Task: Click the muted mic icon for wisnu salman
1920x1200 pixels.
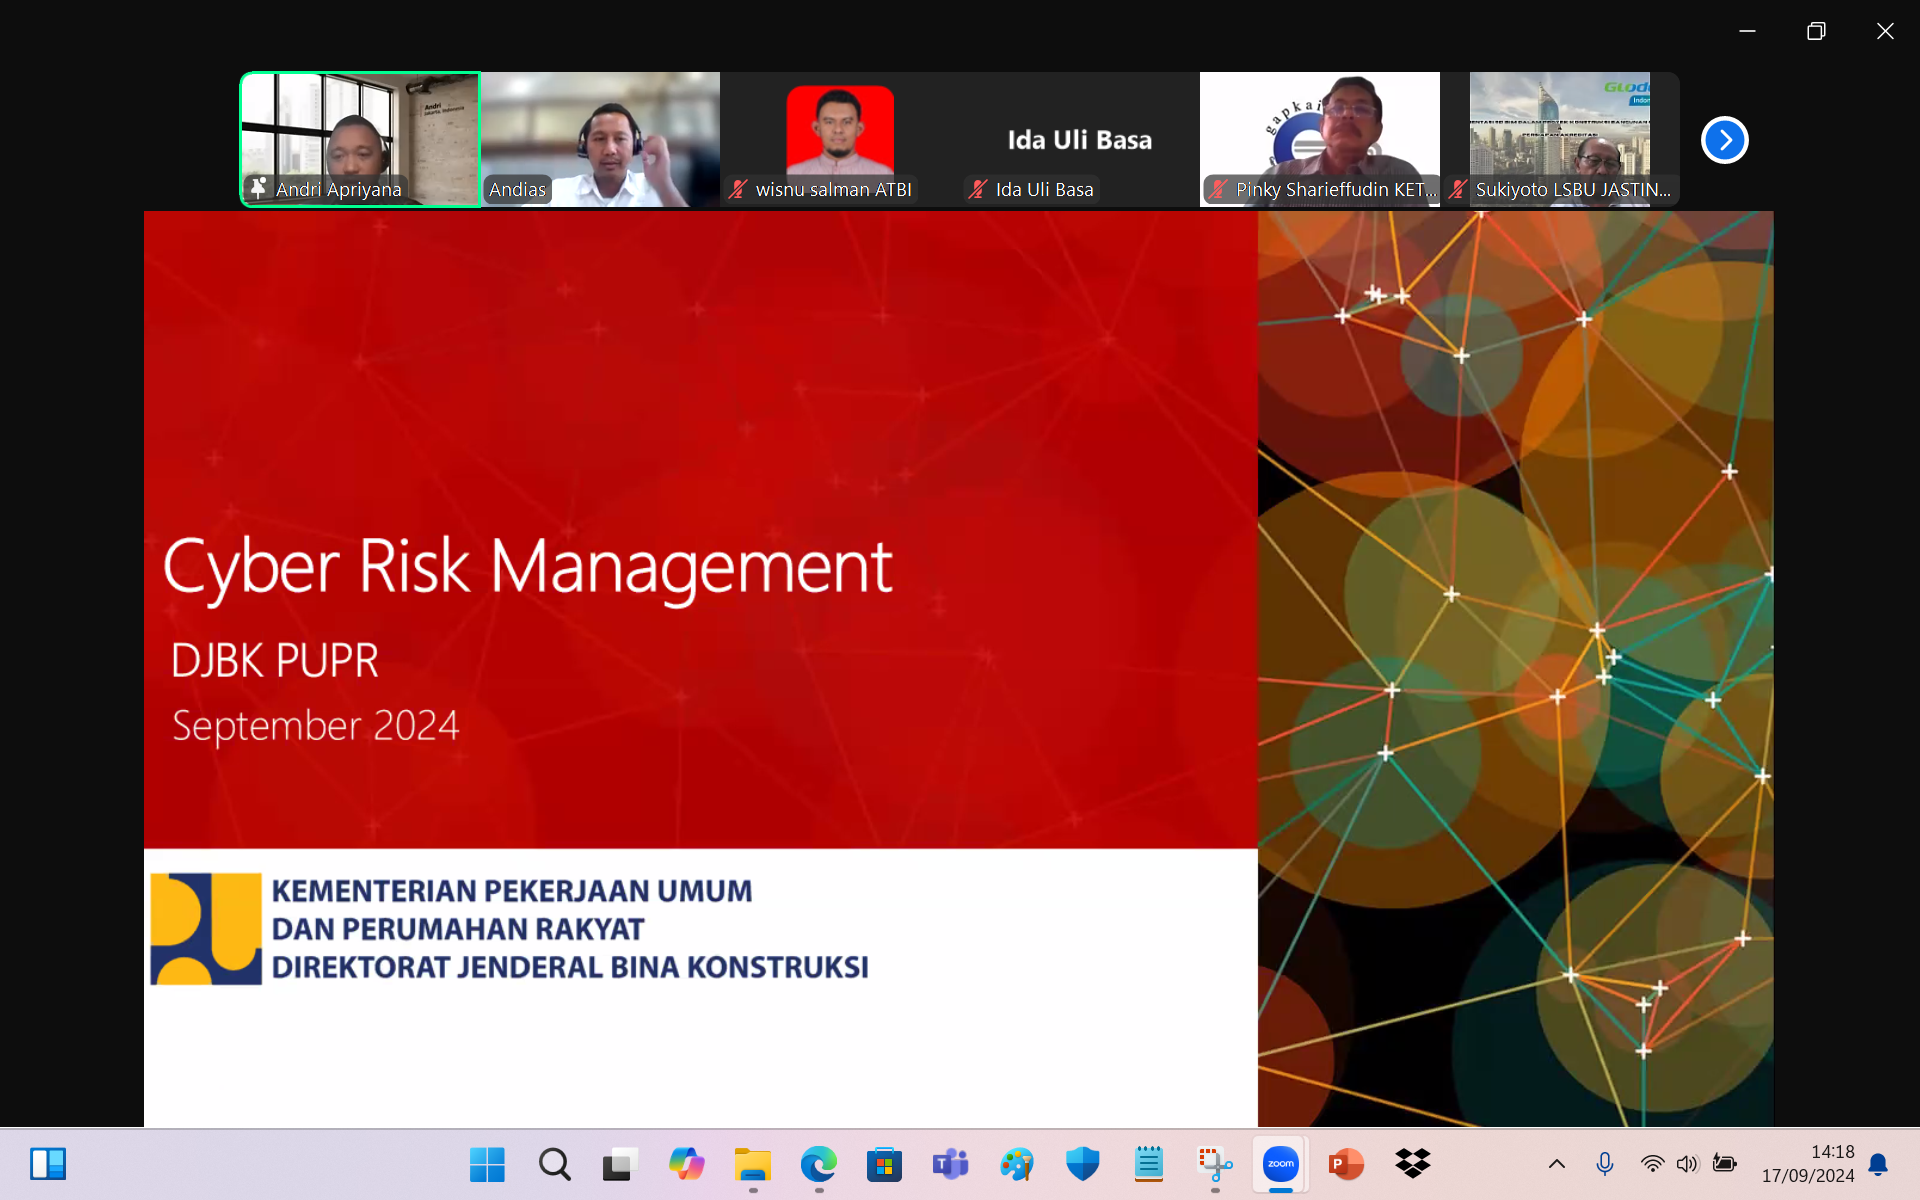Action: 738,189
